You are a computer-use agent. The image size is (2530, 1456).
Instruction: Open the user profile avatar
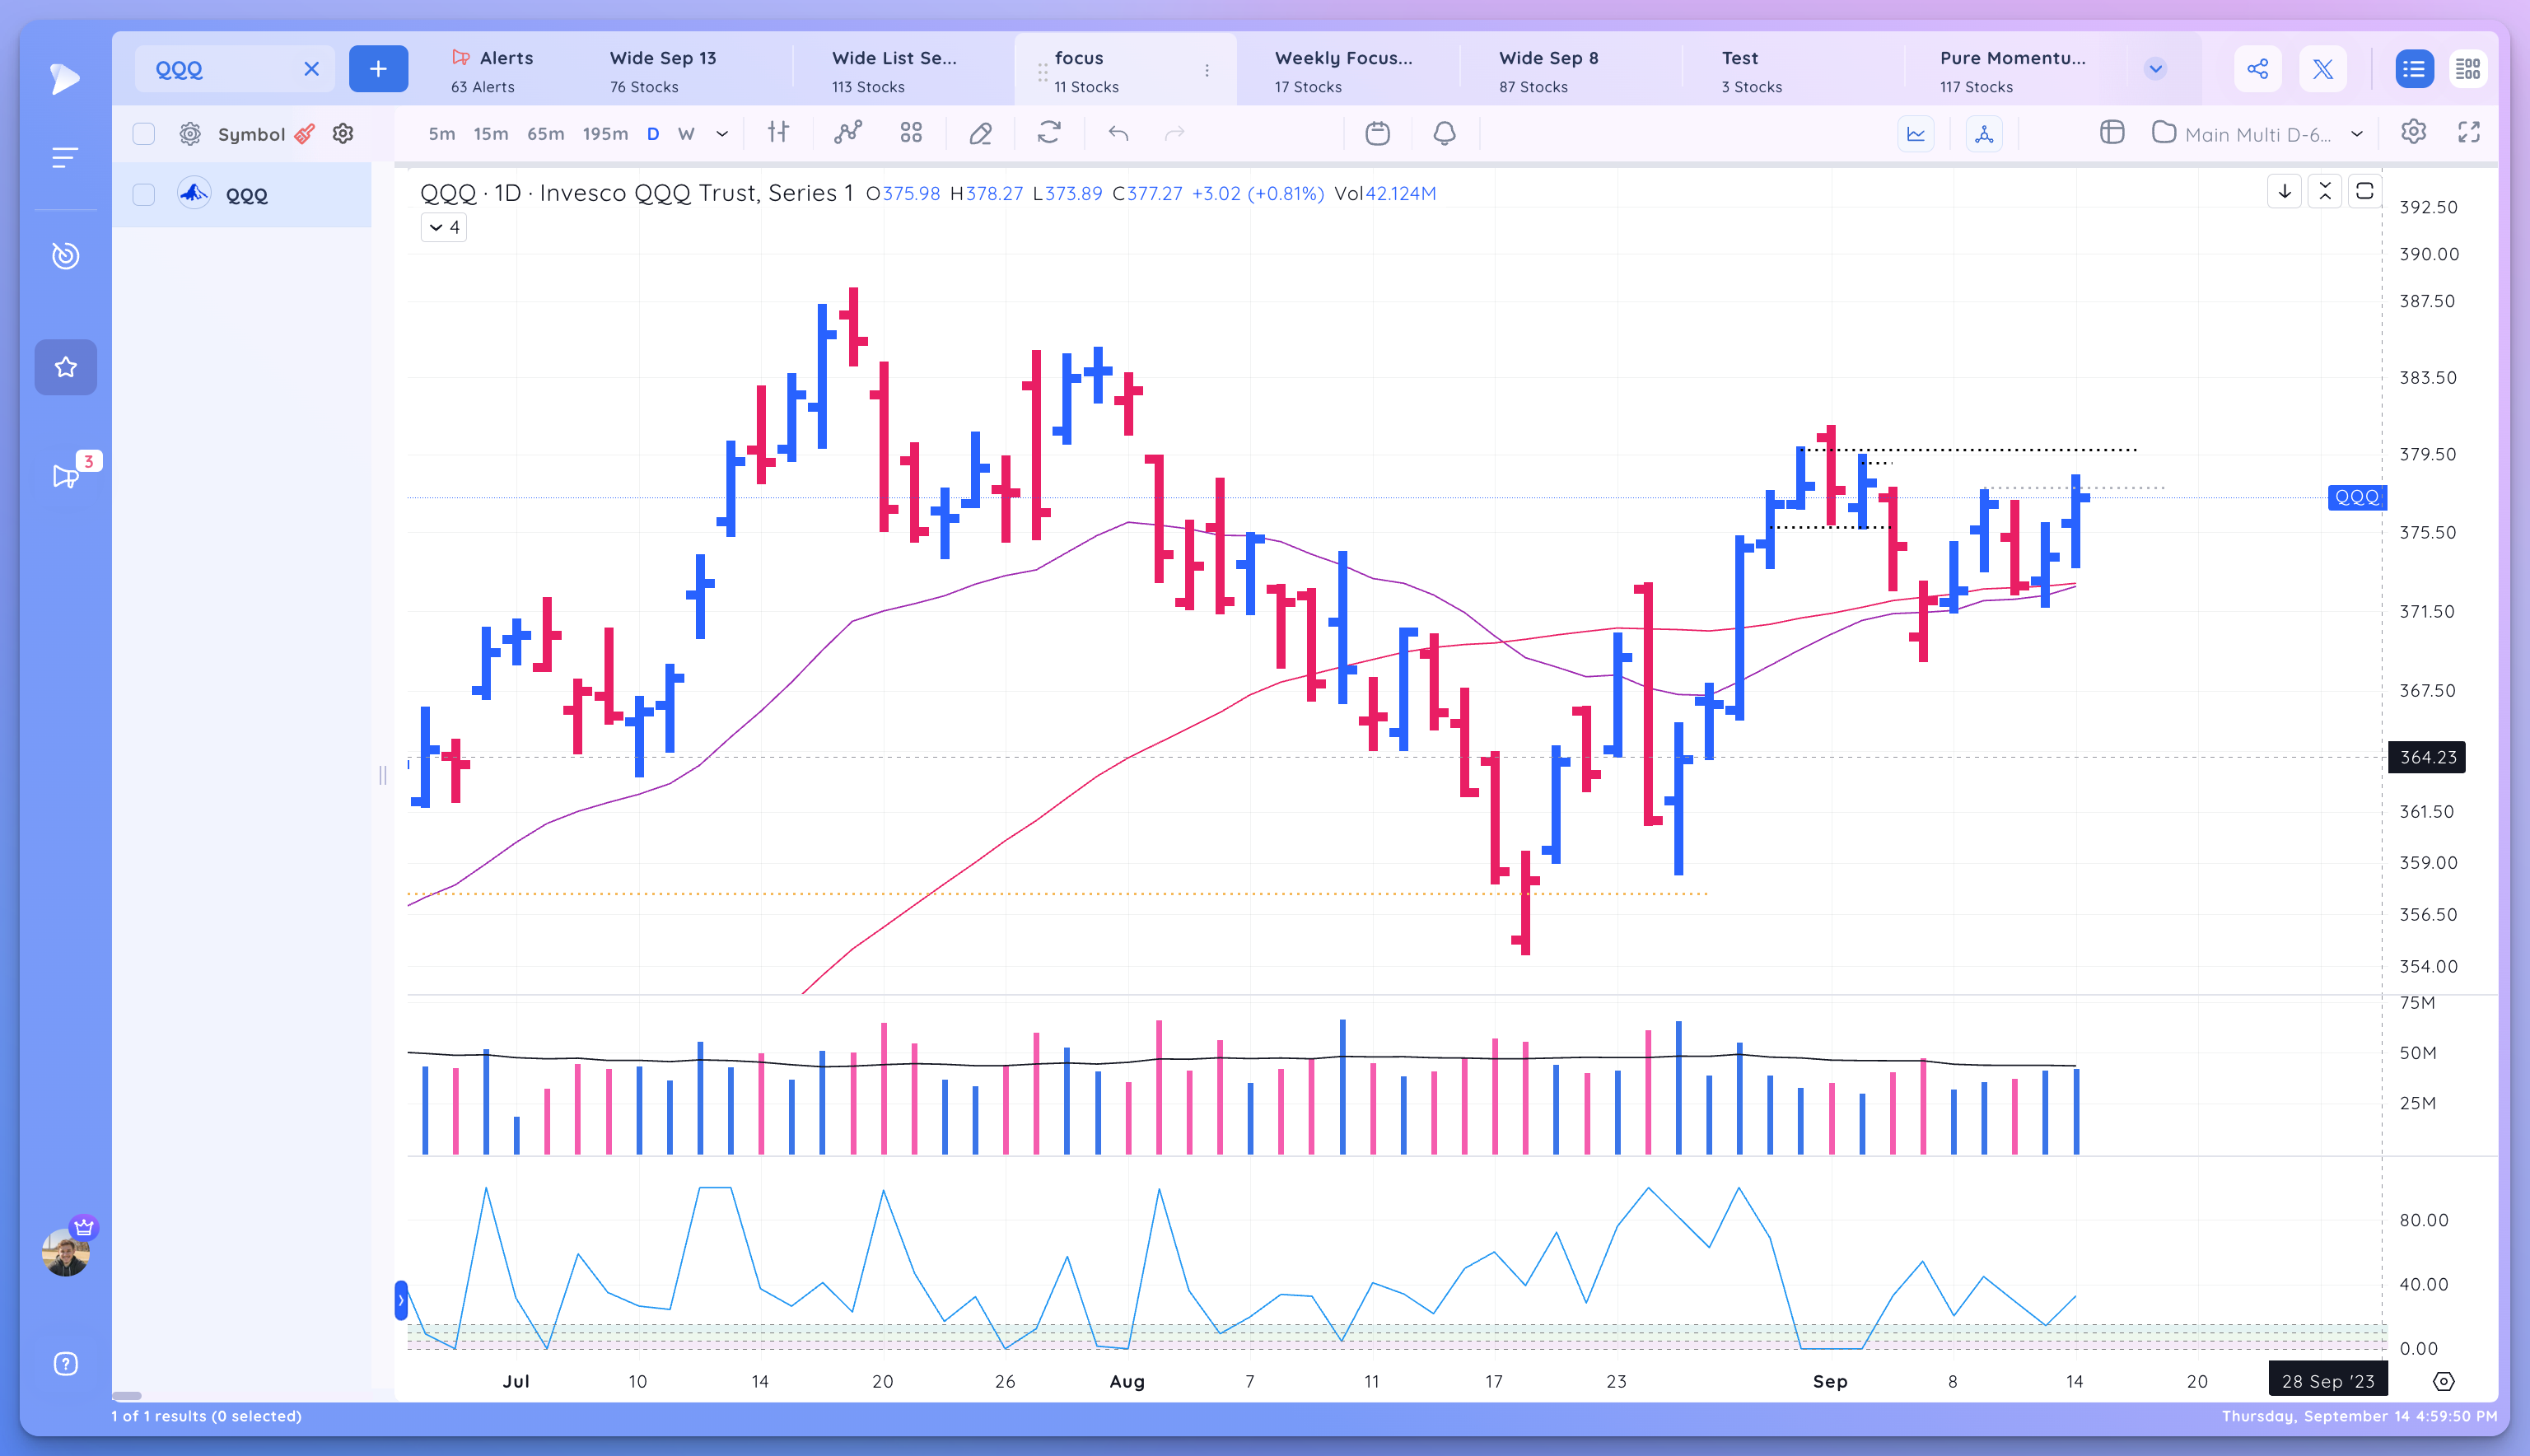click(x=66, y=1252)
